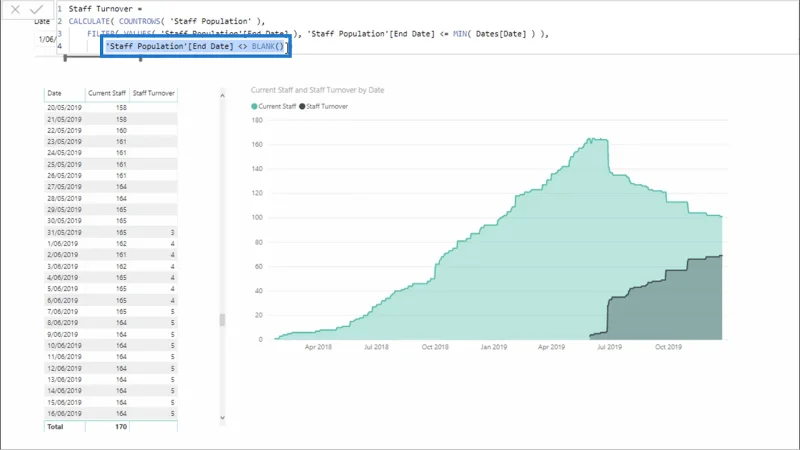Select the 27/05/2019 date cell
The height and width of the screenshot is (450, 800).
click(64, 187)
